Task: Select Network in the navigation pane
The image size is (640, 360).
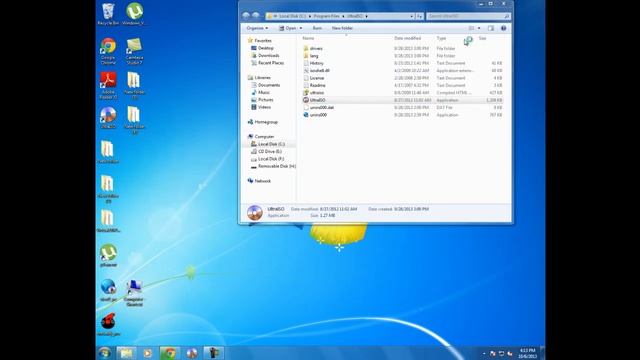Action: (262, 181)
